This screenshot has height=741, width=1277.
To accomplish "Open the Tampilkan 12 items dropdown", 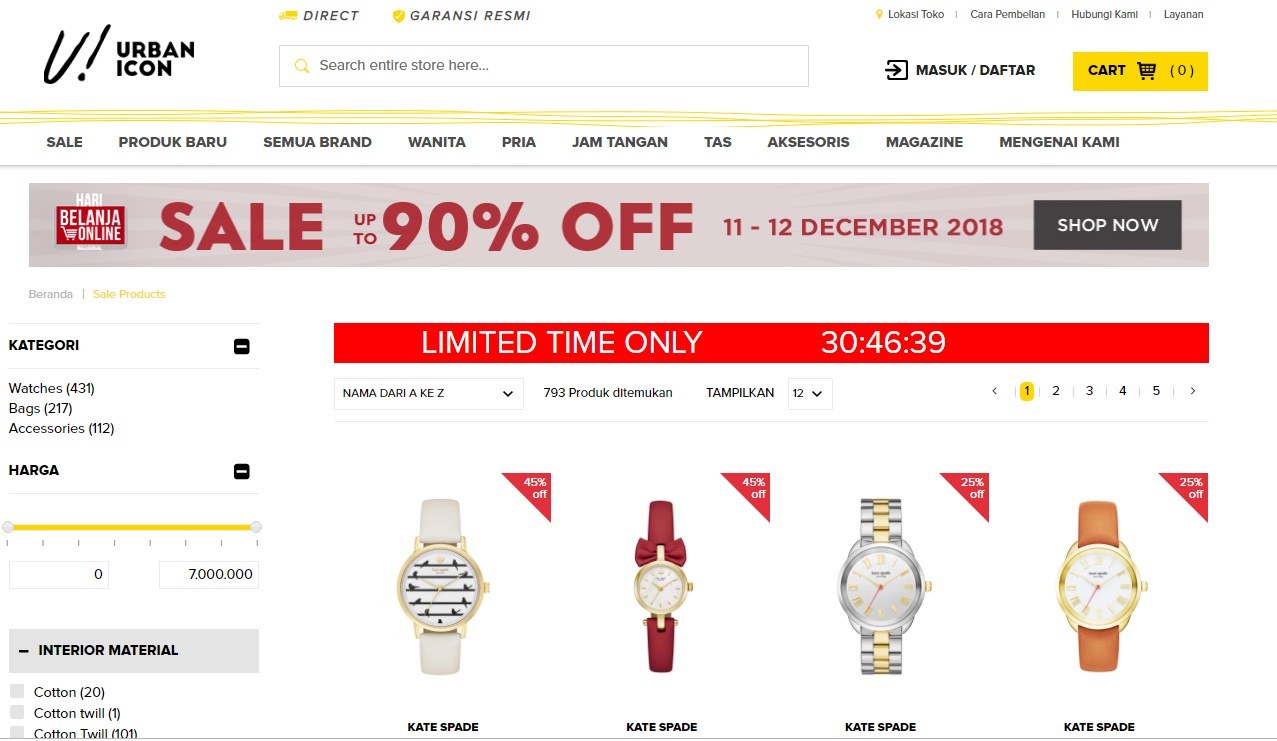I will pyautogui.click(x=810, y=394).
